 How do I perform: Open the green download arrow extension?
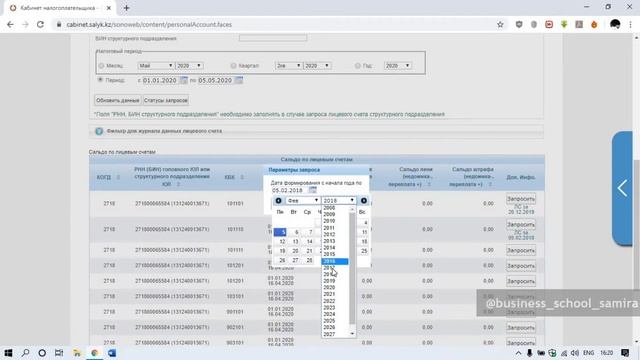tap(564, 24)
